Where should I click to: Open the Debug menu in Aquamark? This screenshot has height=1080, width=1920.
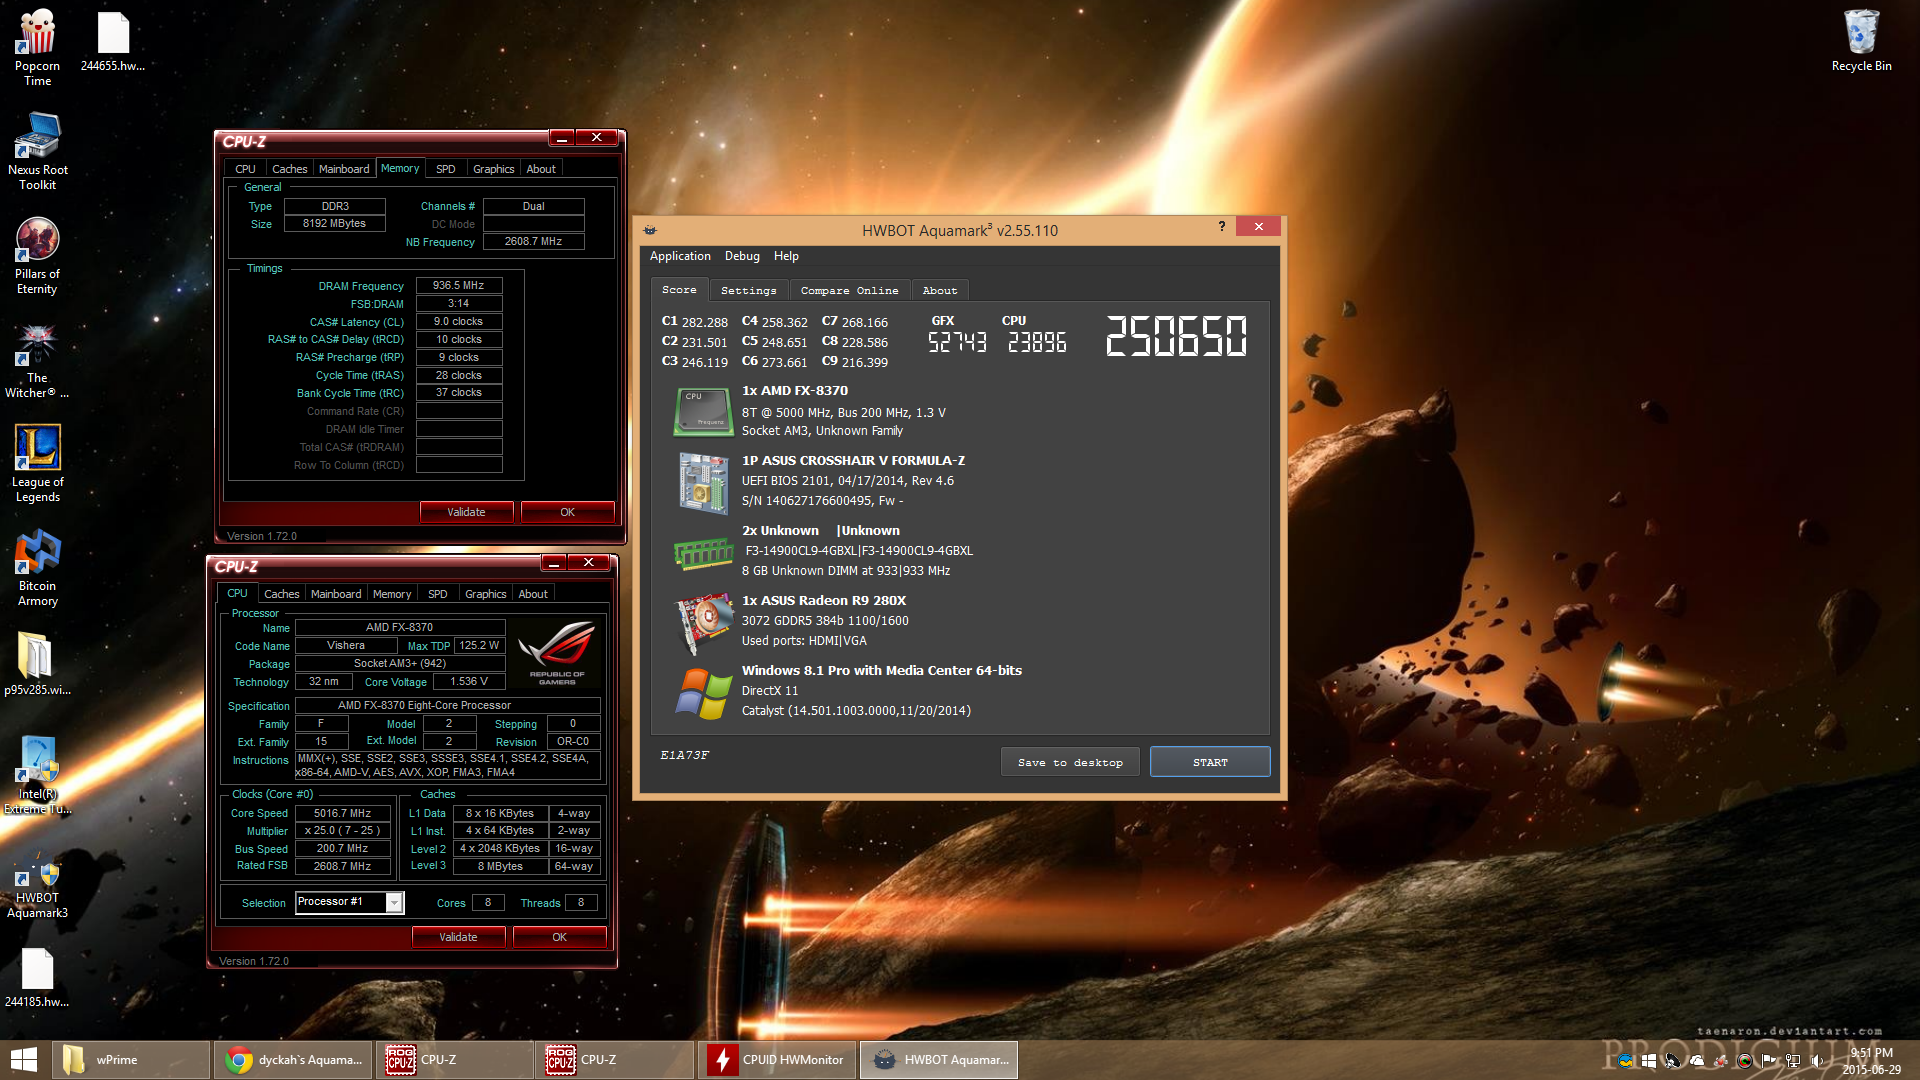click(x=742, y=256)
